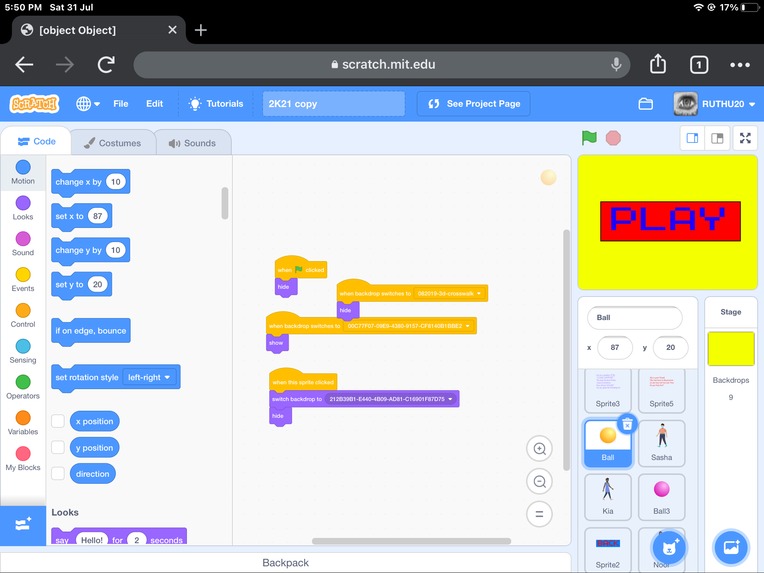764x573 pixels.
Task: Select the Sensing block category
Action: 23,351
